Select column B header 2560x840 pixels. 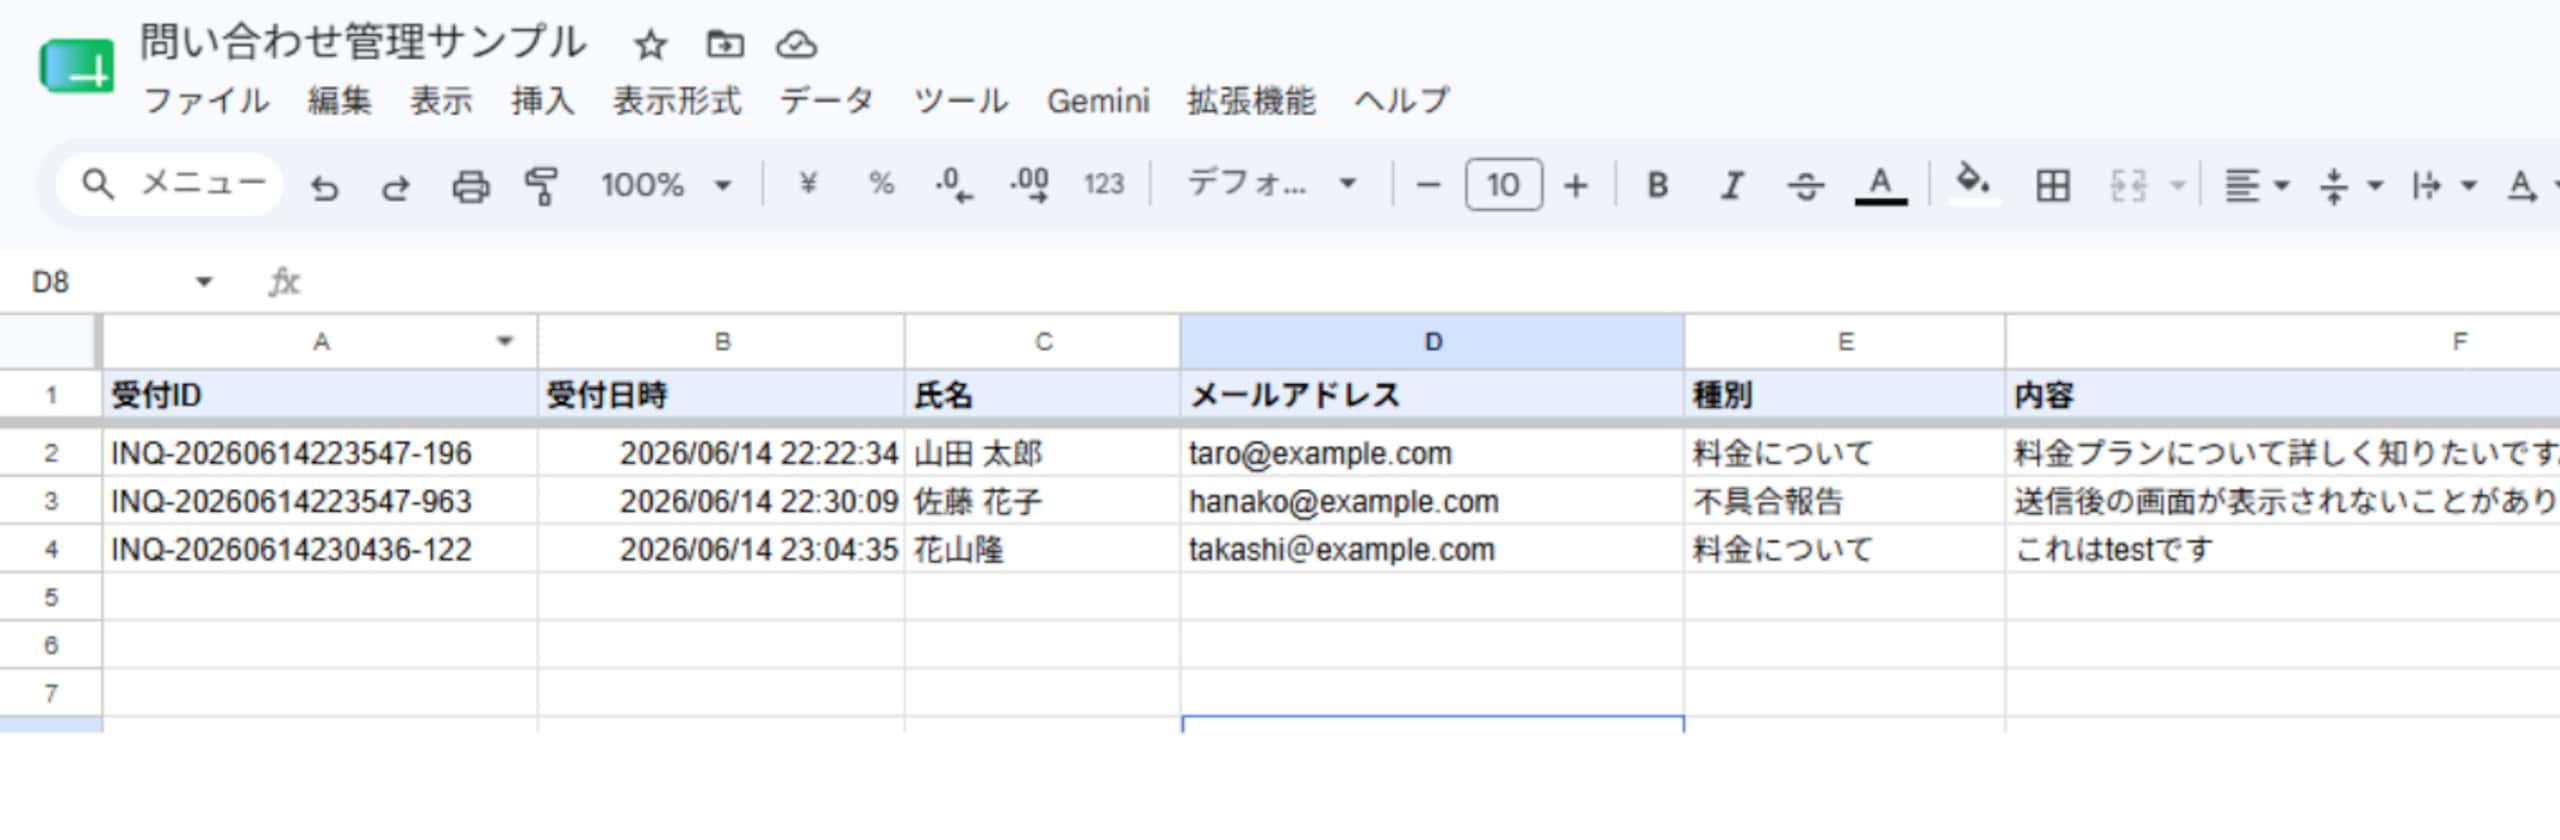tap(722, 342)
